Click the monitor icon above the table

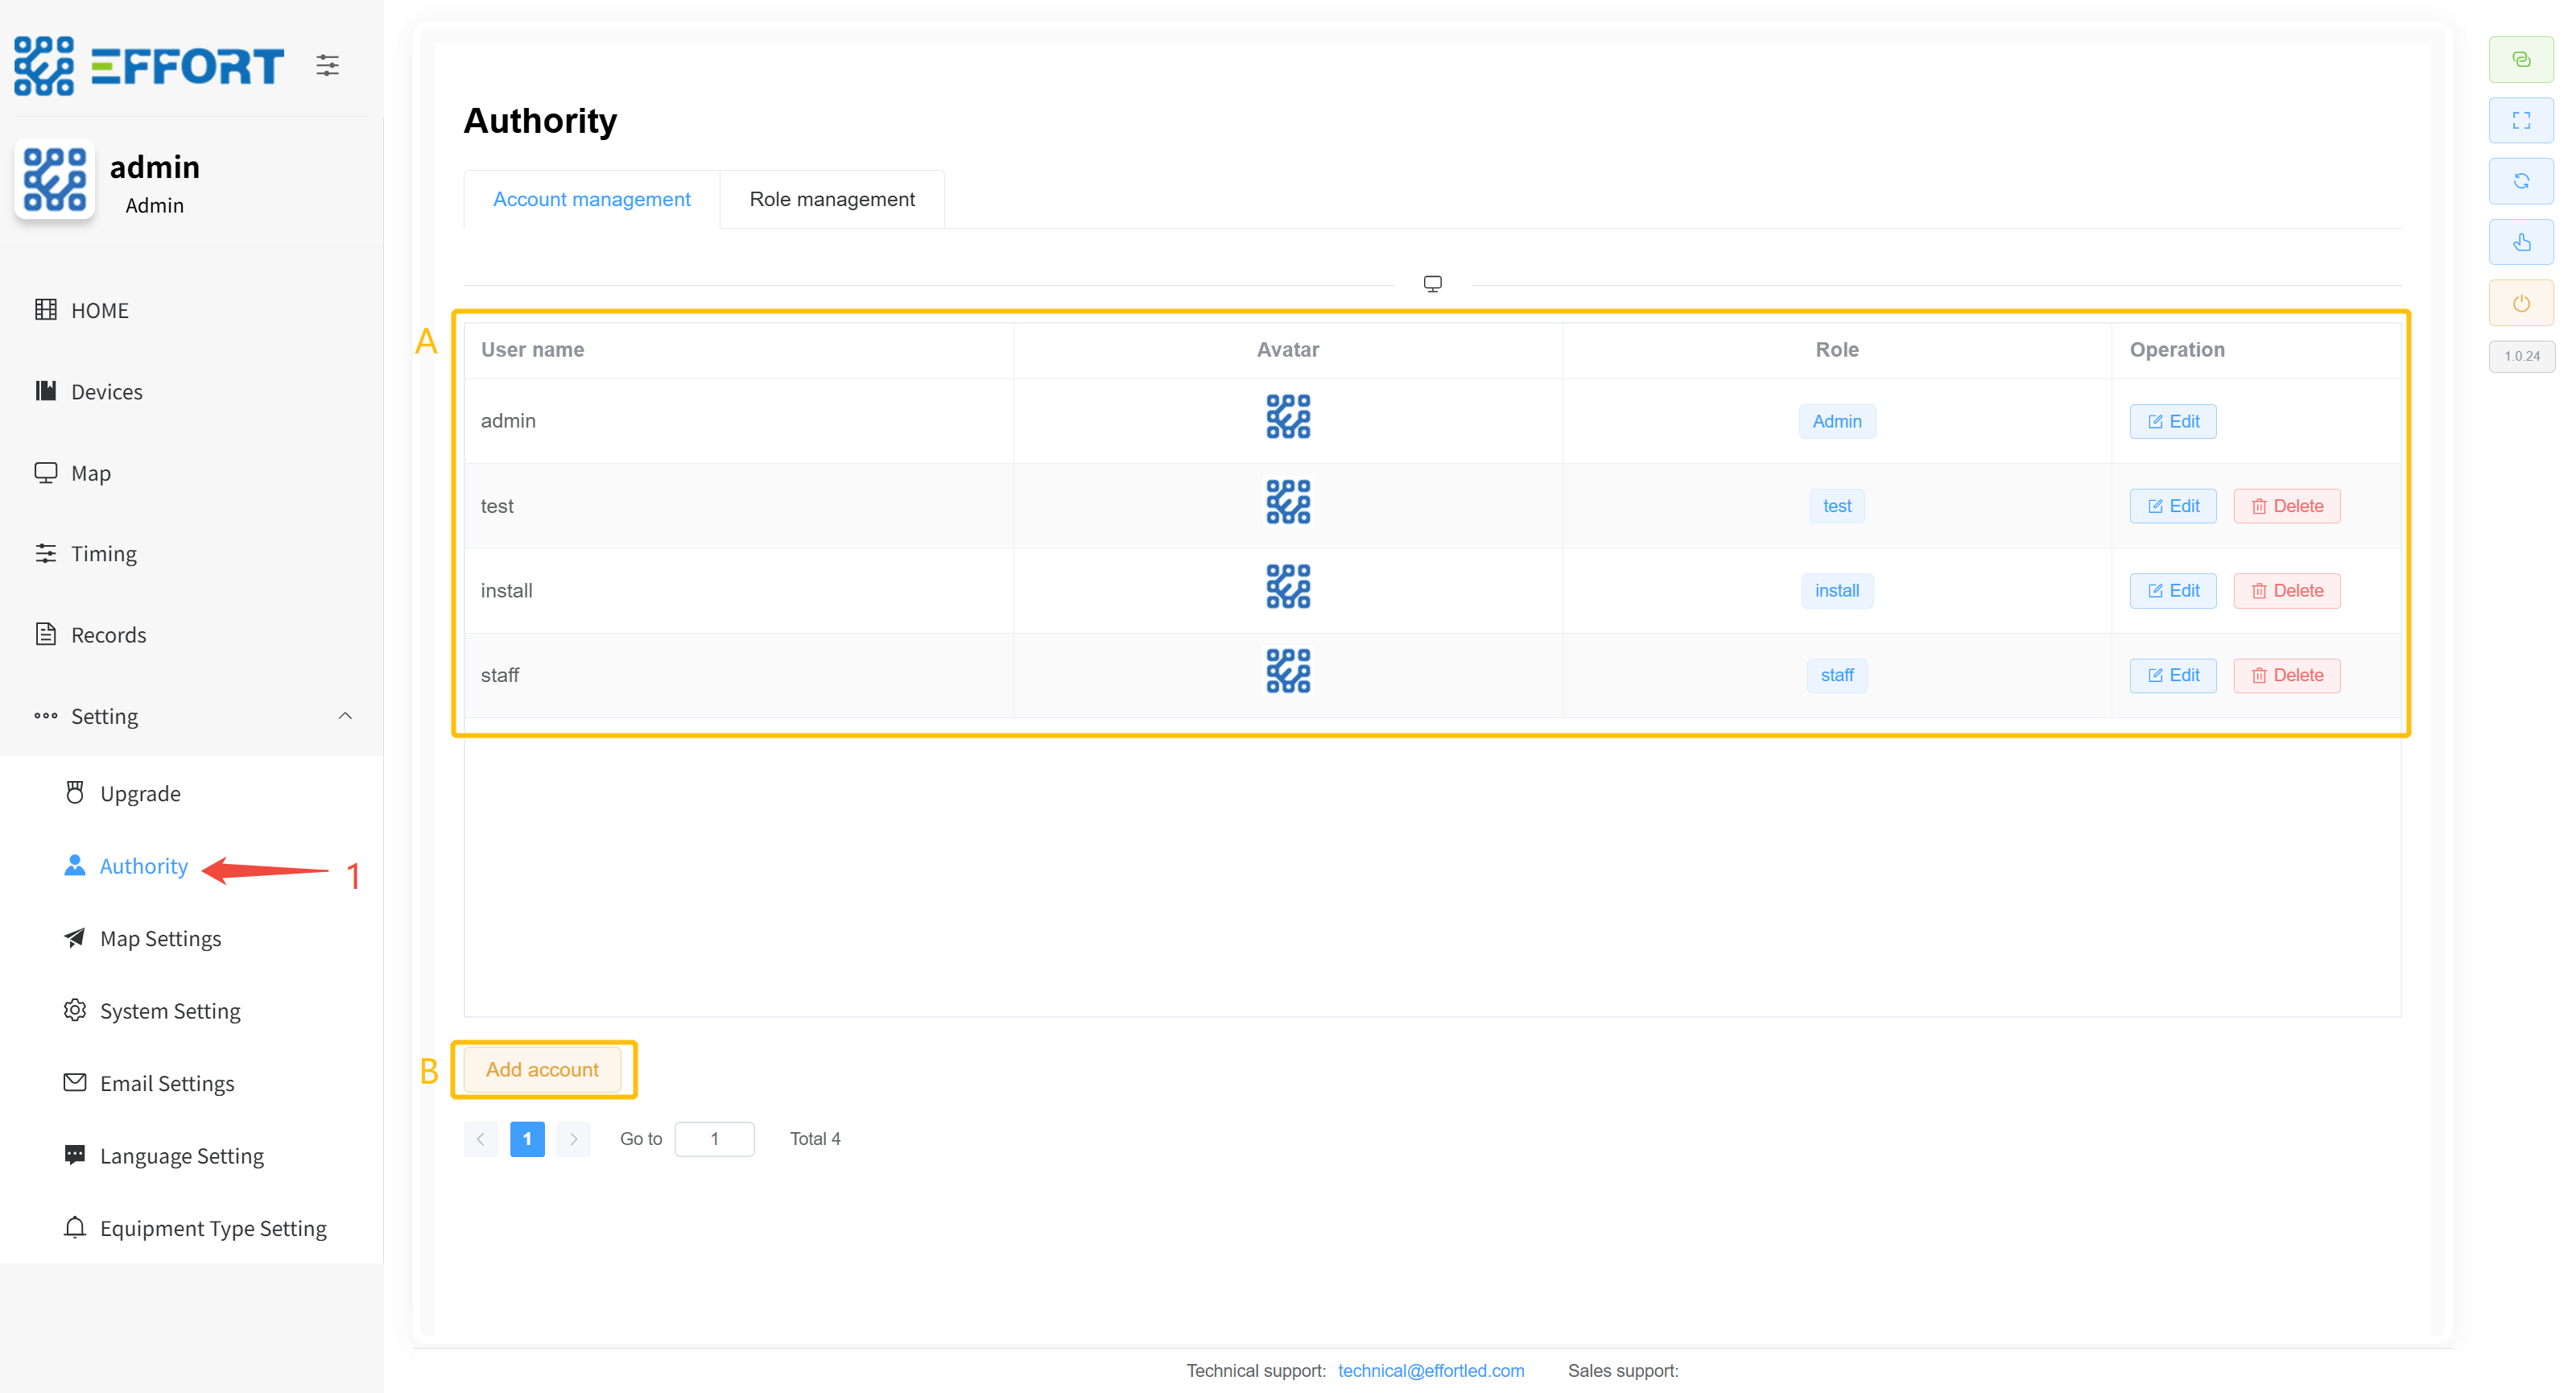click(1432, 284)
